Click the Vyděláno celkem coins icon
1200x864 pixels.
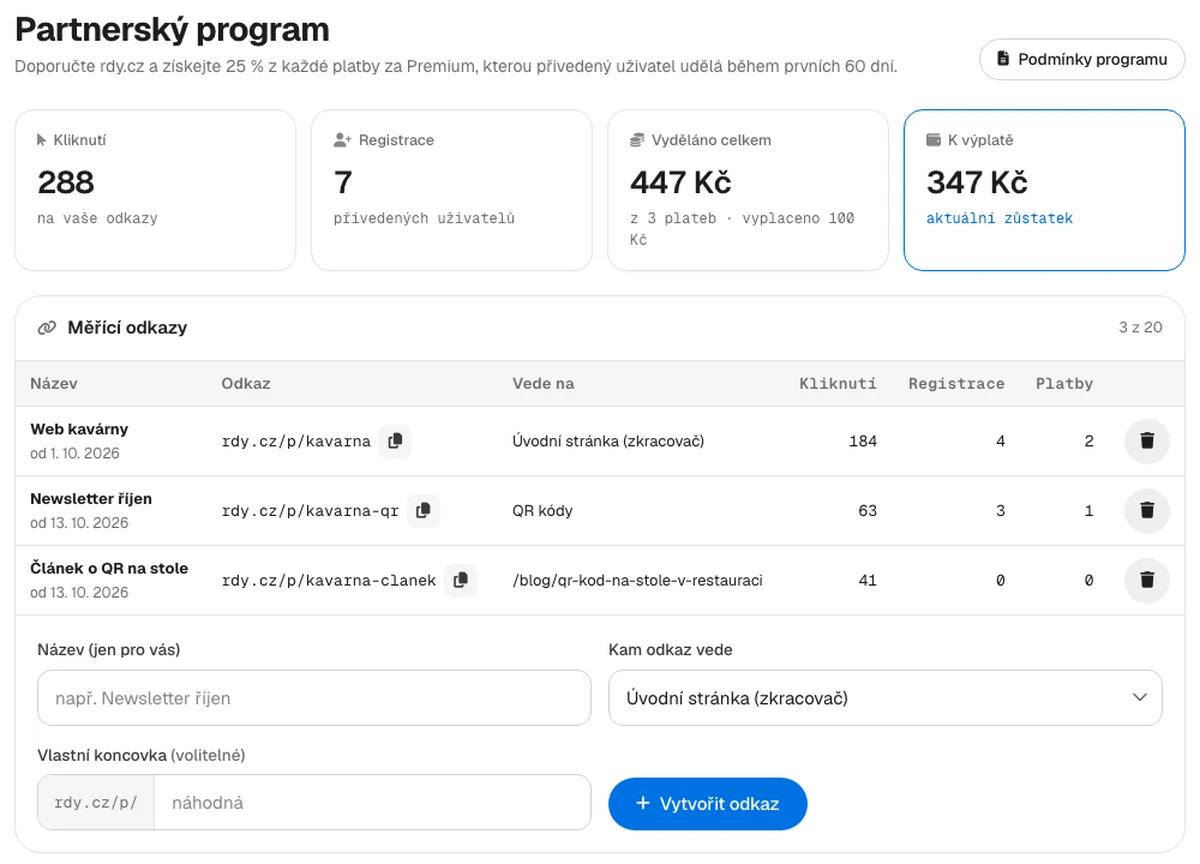click(x=638, y=140)
